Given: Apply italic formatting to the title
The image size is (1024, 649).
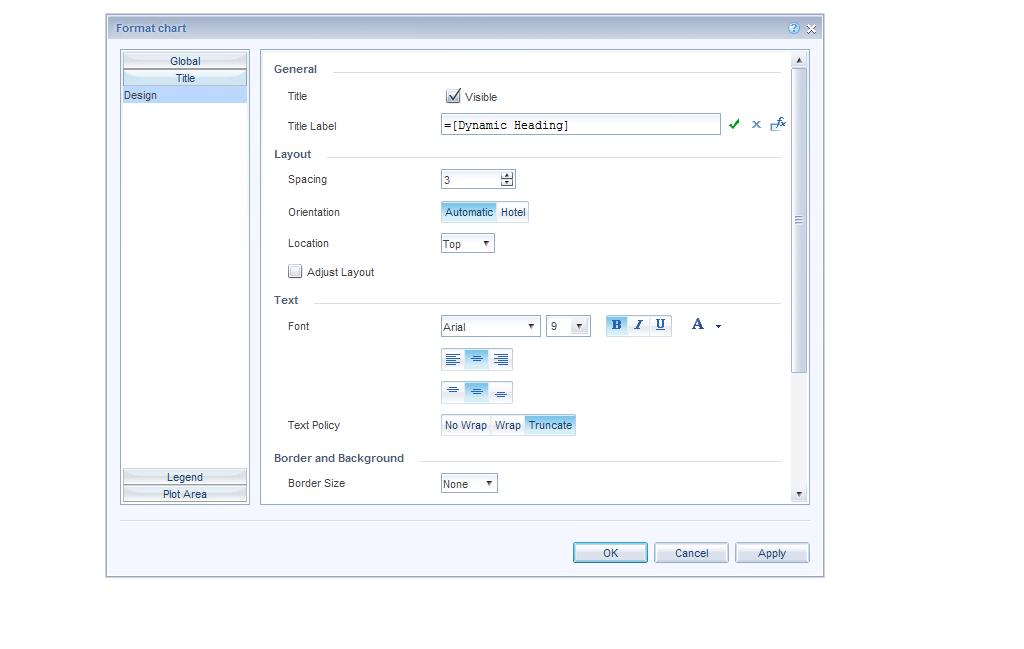Looking at the screenshot, I should pos(638,324).
